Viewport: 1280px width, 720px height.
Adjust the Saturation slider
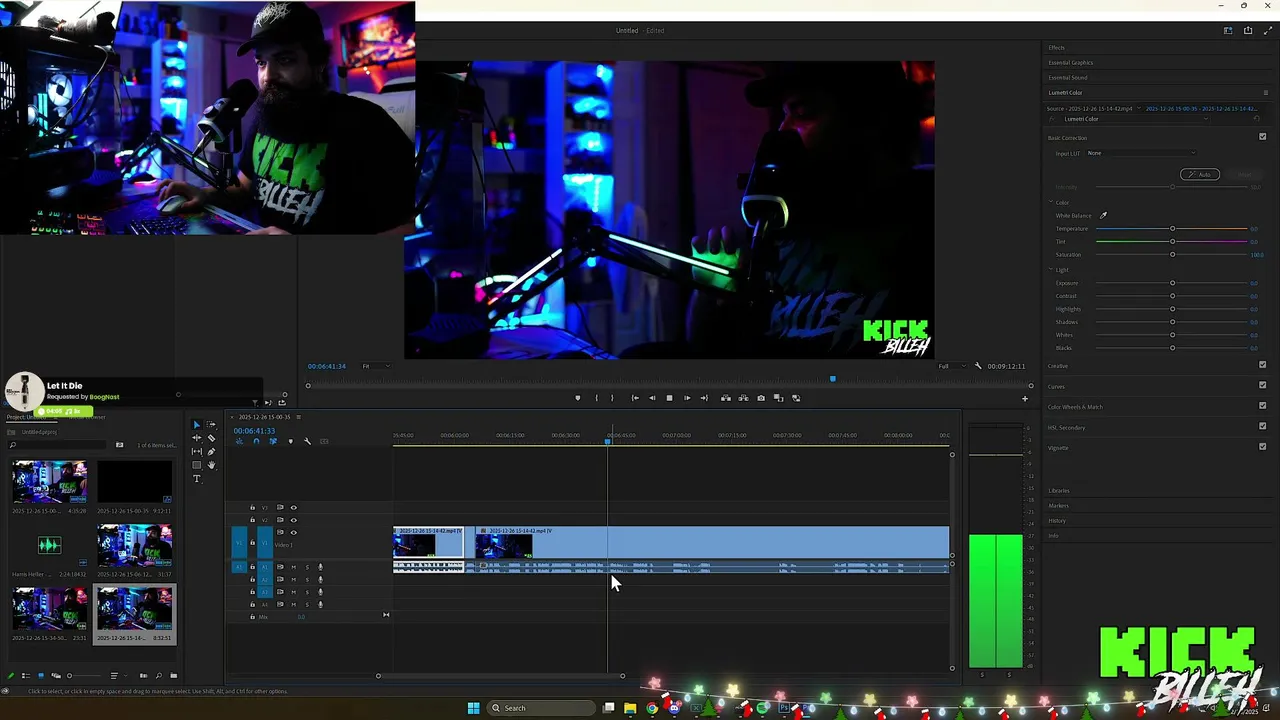coord(1172,254)
